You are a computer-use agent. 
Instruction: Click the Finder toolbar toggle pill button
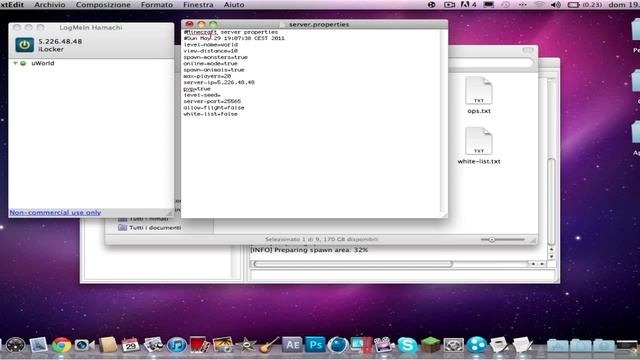coord(528,50)
